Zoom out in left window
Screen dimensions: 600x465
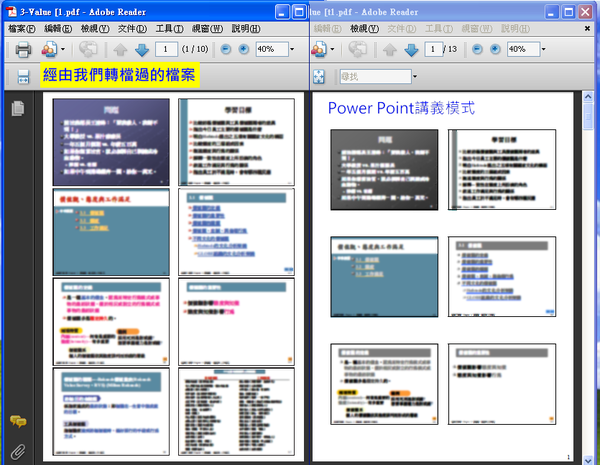coord(226,49)
